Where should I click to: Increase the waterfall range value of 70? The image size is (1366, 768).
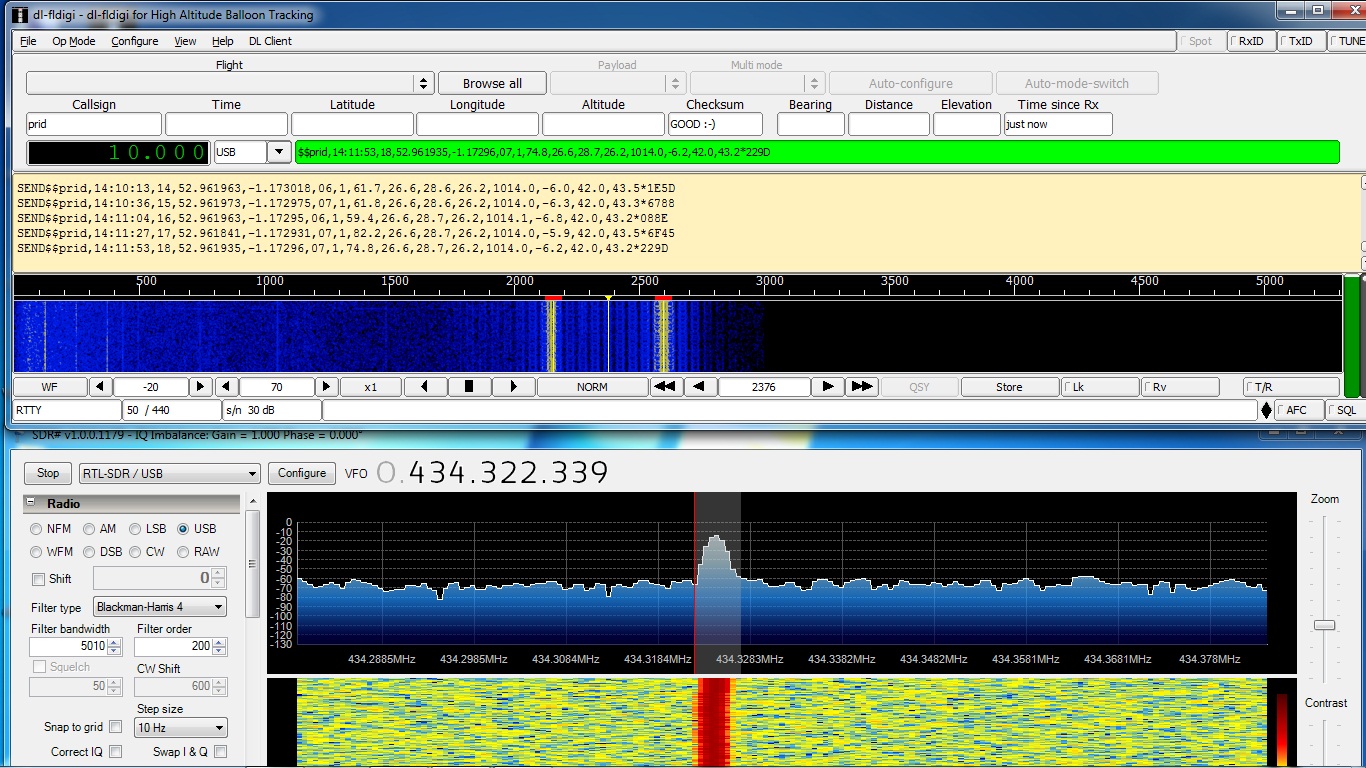[x=326, y=387]
